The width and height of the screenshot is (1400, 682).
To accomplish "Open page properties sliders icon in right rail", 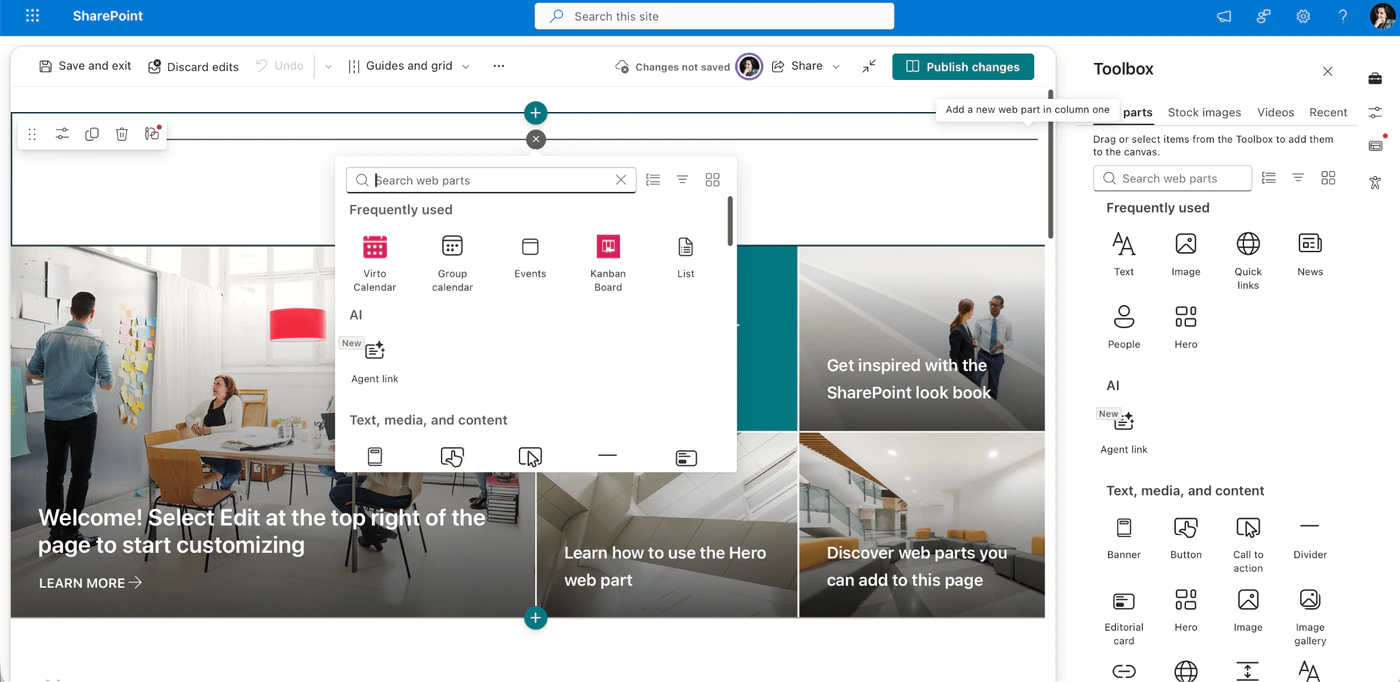I will tap(1375, 112).
